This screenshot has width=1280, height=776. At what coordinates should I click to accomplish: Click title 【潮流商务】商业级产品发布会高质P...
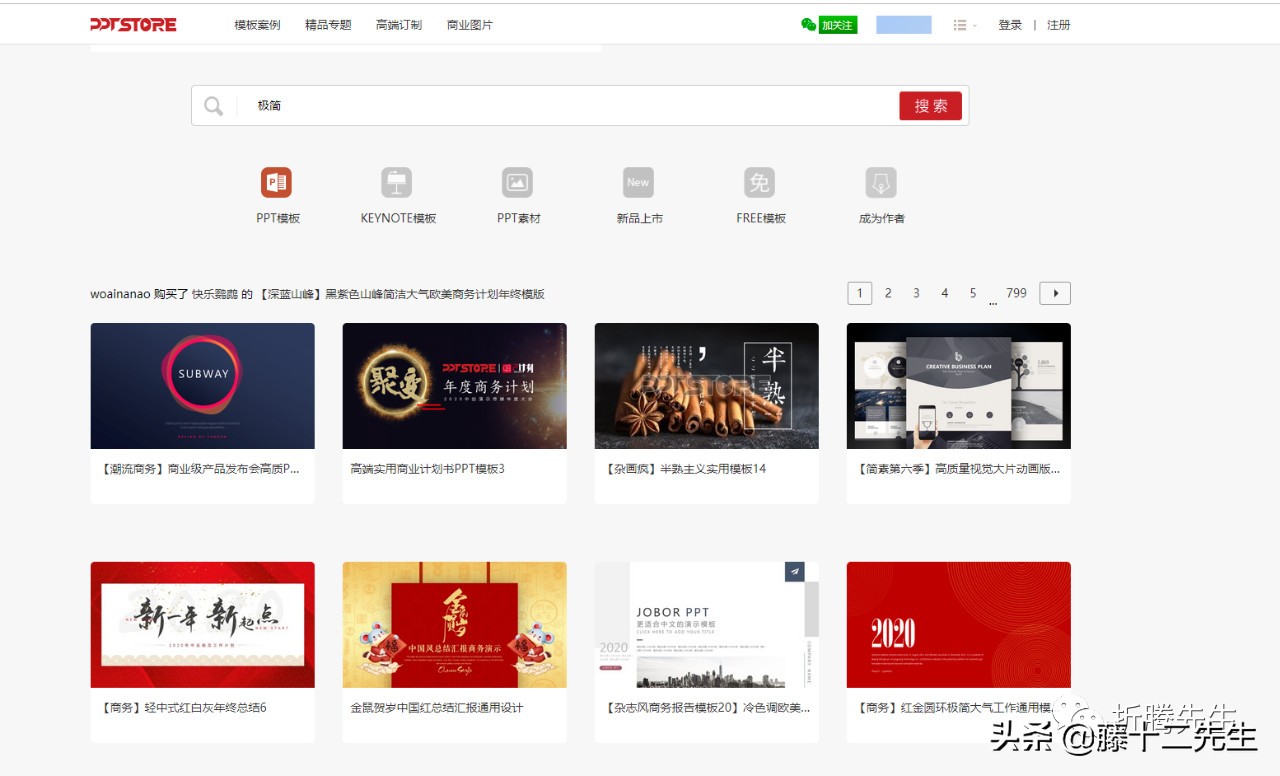tap(200, 469)
